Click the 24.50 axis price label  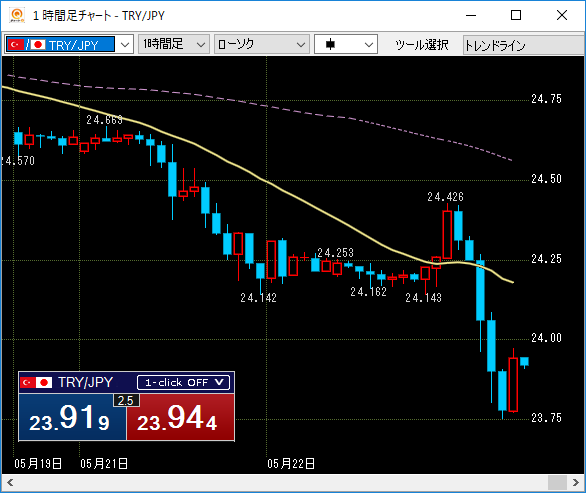coord(546,179)
